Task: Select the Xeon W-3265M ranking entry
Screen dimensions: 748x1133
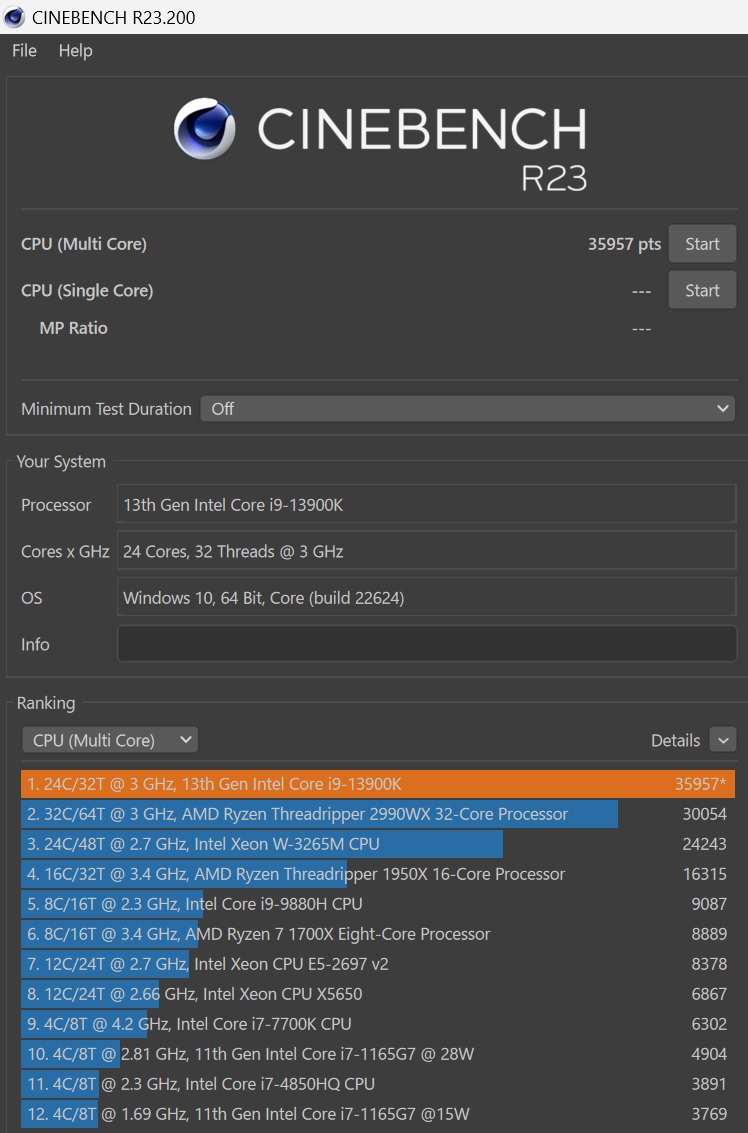Action: coord(378,844)
